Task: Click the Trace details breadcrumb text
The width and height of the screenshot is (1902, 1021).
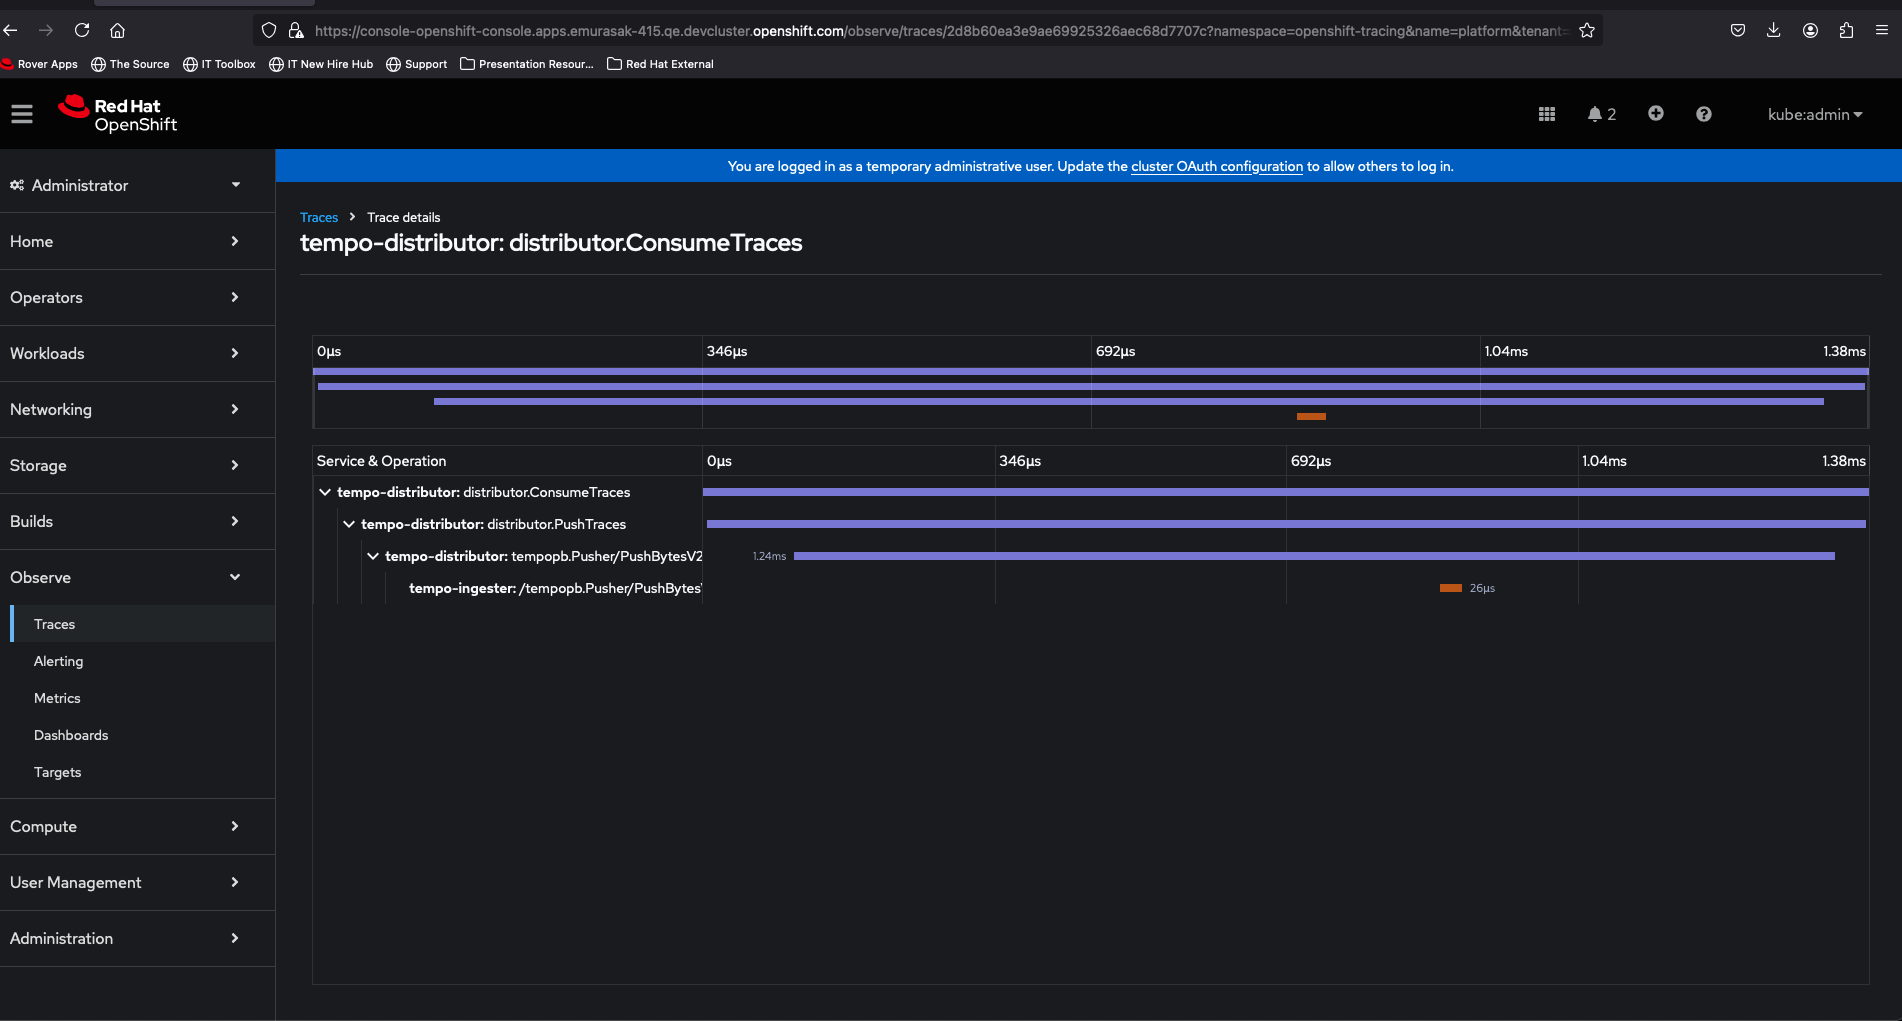Action: (x=403, y=217)
